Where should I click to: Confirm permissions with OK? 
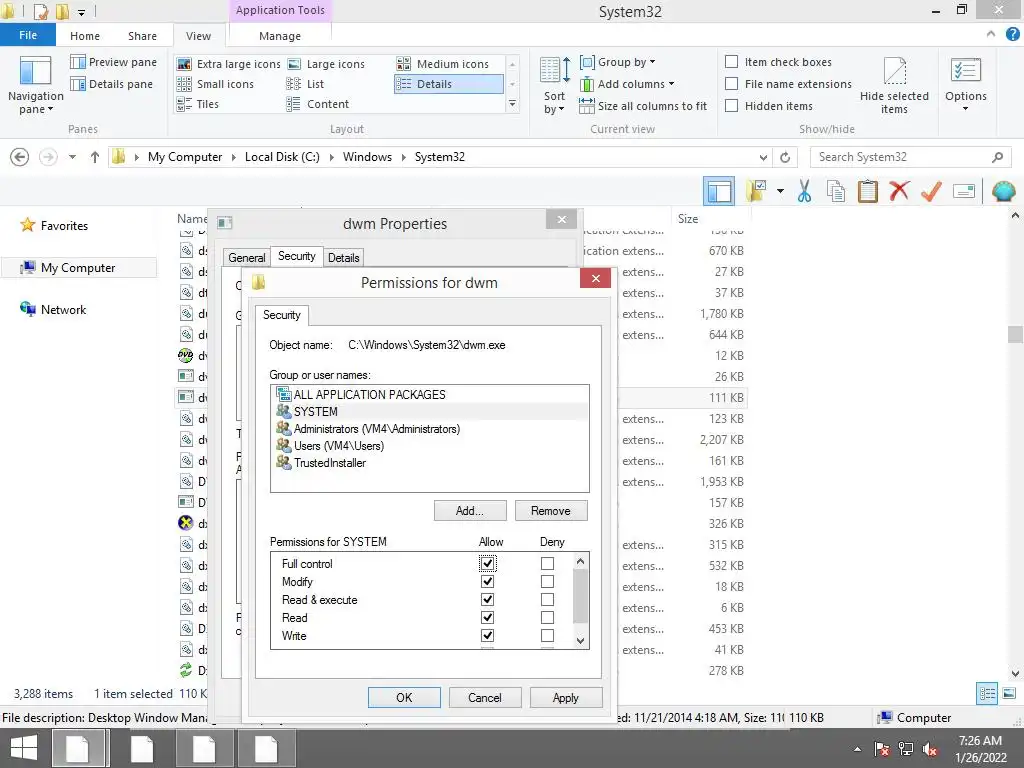click(404, 697)
